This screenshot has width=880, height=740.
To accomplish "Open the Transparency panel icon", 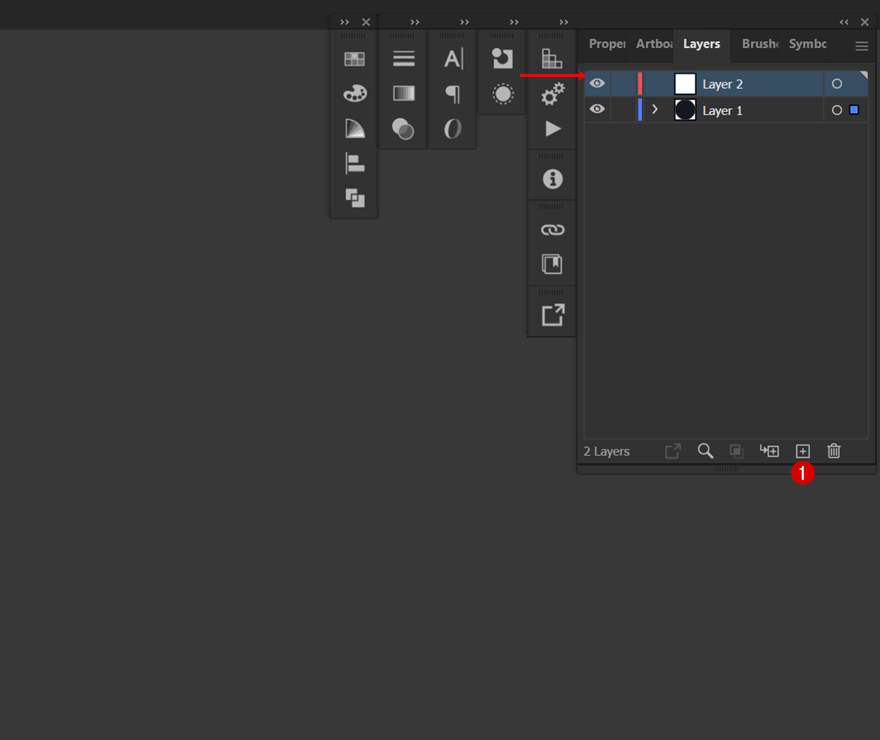I will tap(403, 128).
